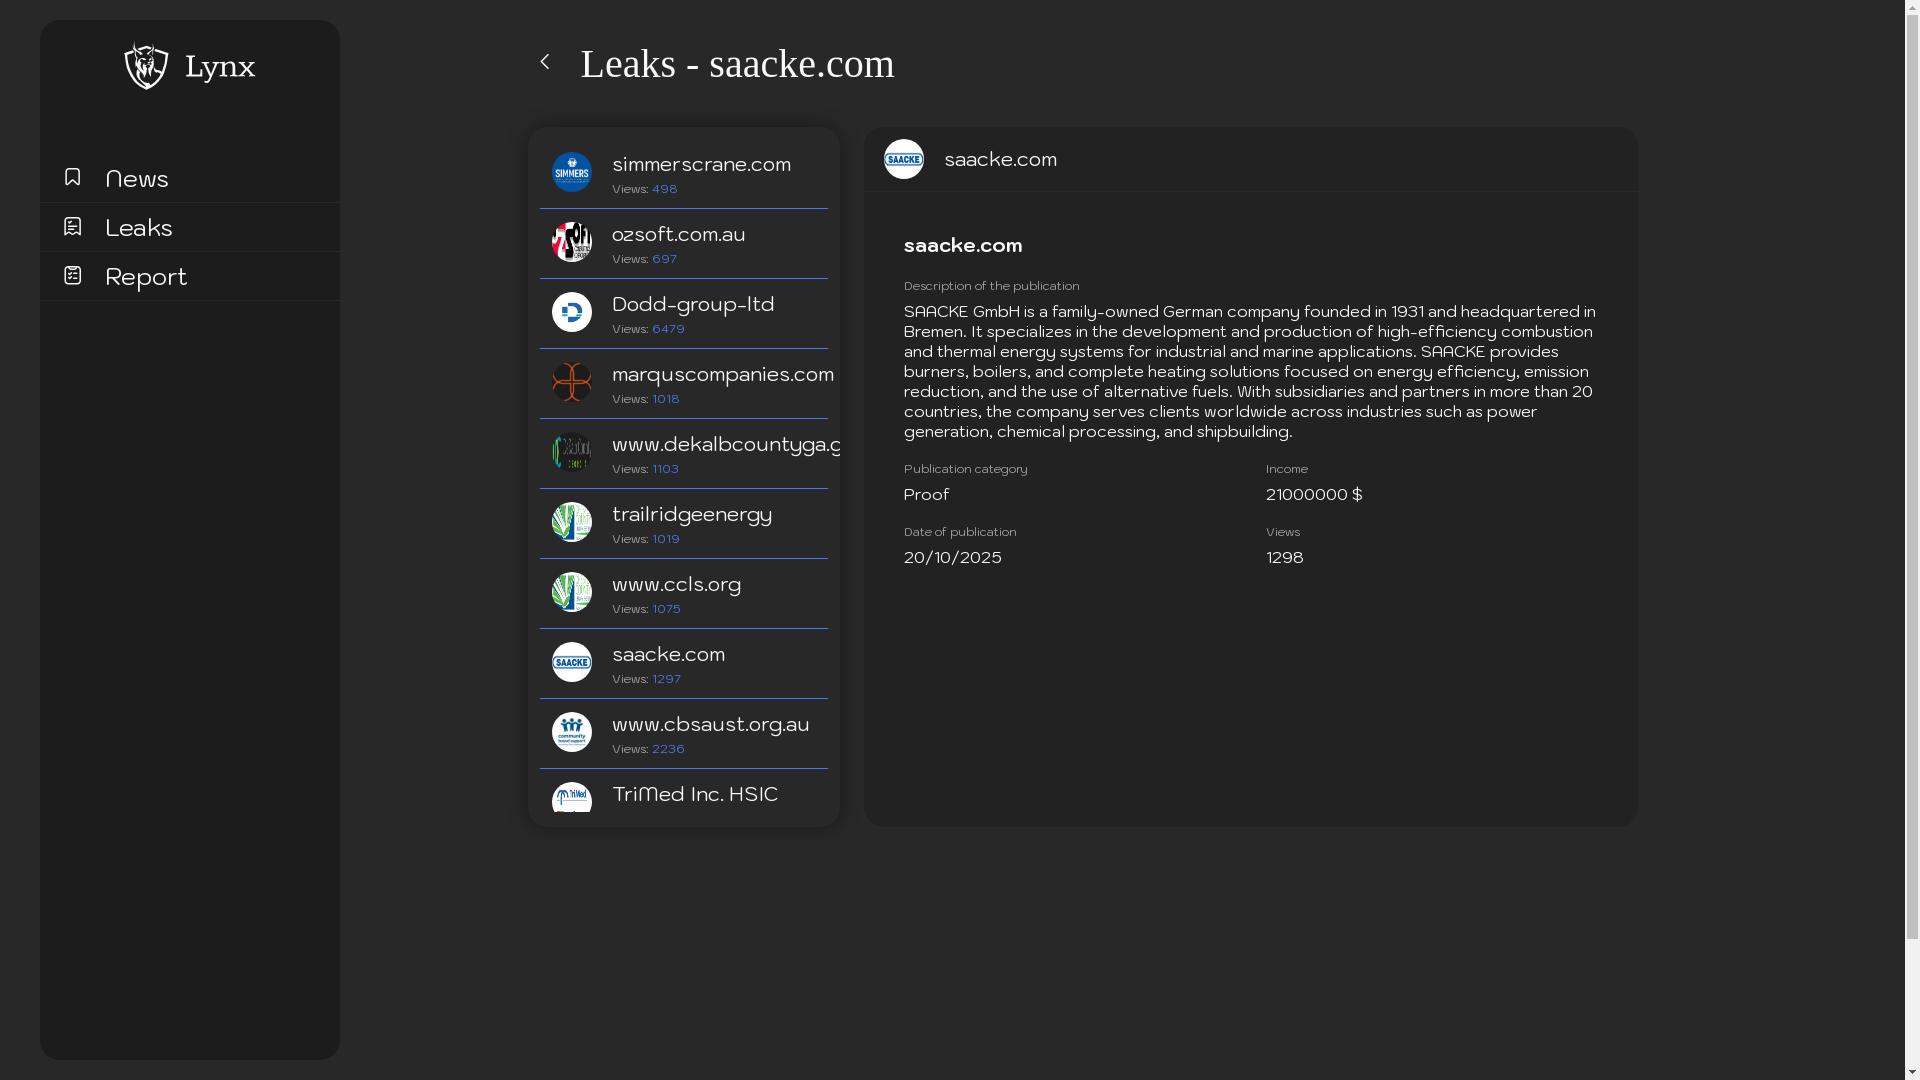Click the SAACKE logo in detail header
The height and width of the screenshot is (1080, 1920).
coord(904,159)
